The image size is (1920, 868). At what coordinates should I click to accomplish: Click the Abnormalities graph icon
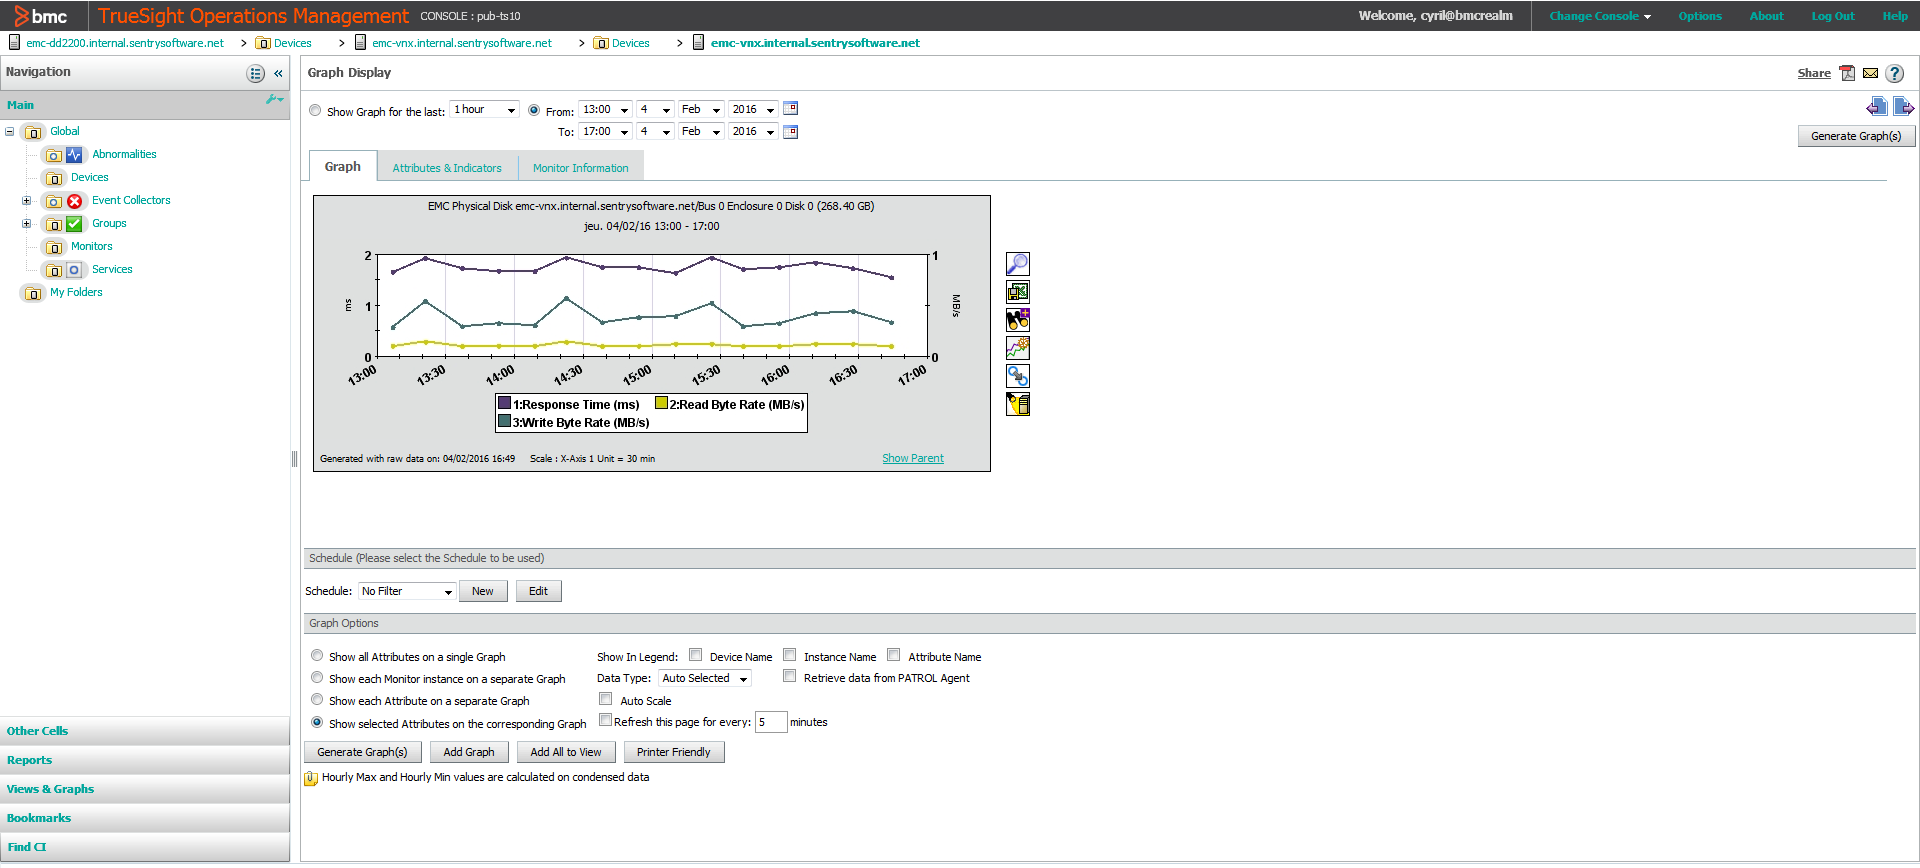pyautogui.click(x=74, y=155)
